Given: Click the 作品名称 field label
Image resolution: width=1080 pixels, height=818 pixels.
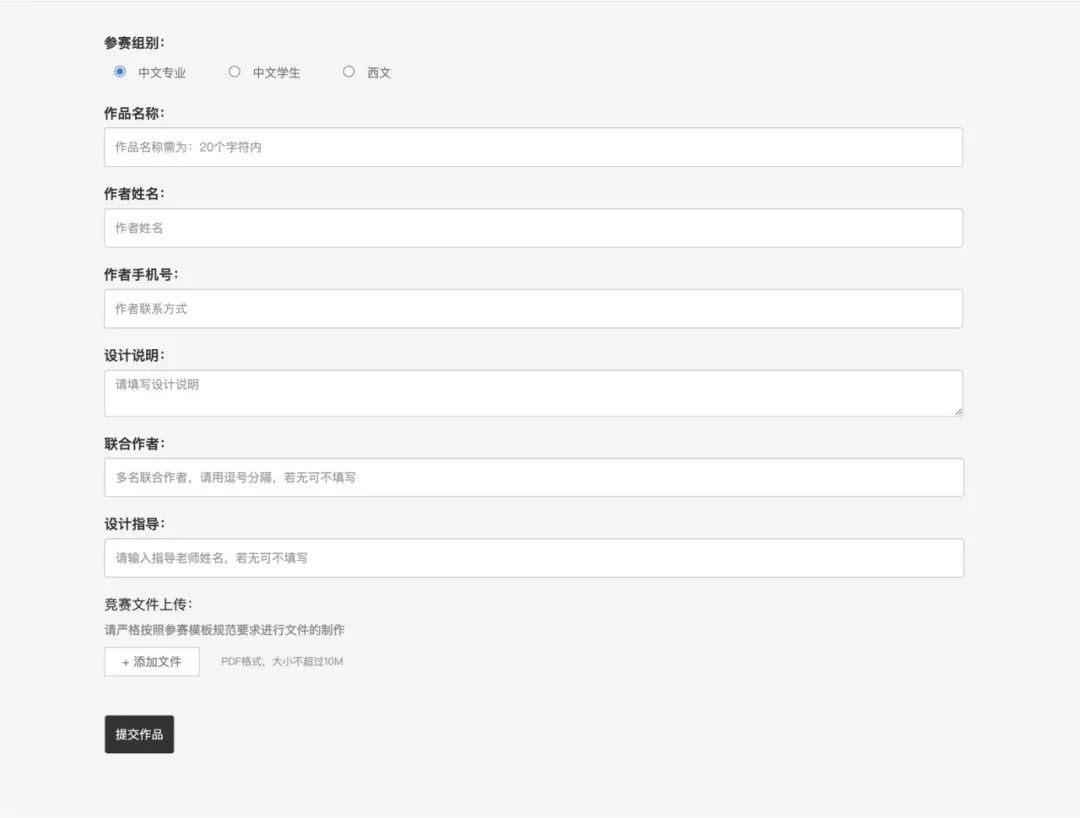Looking at the screenshot, I should (135, 113).
